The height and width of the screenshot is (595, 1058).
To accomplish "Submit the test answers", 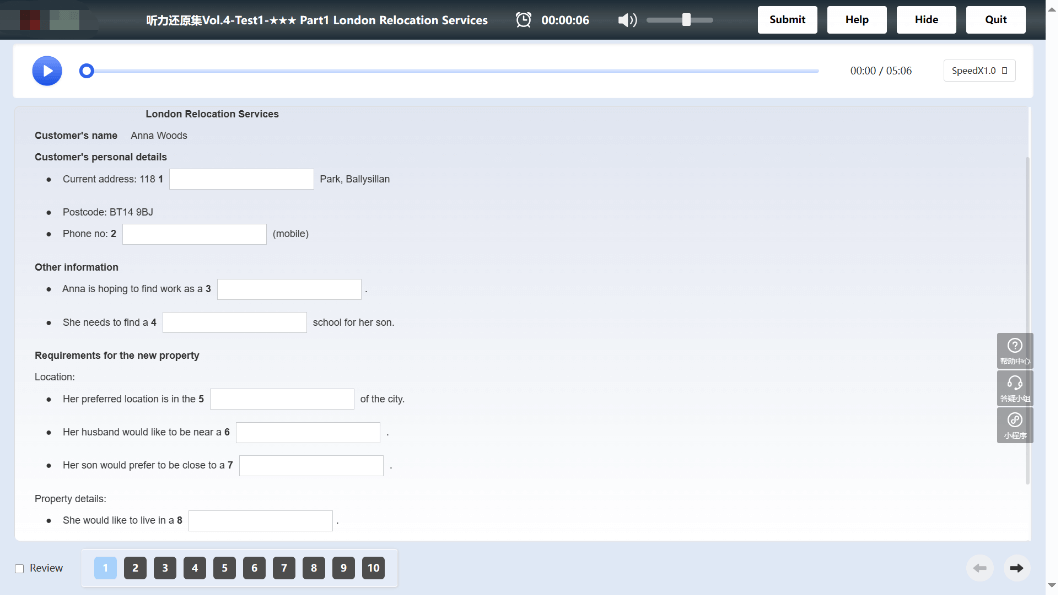I will [x=787, y=20].
